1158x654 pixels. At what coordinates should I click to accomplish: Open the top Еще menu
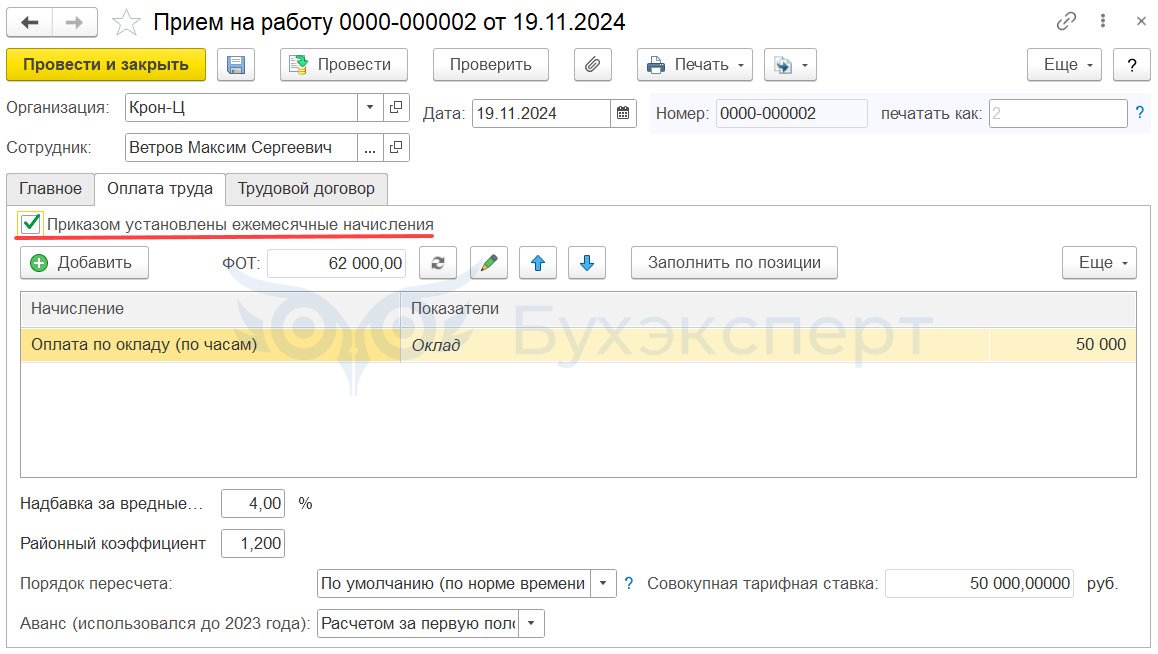1064,65
